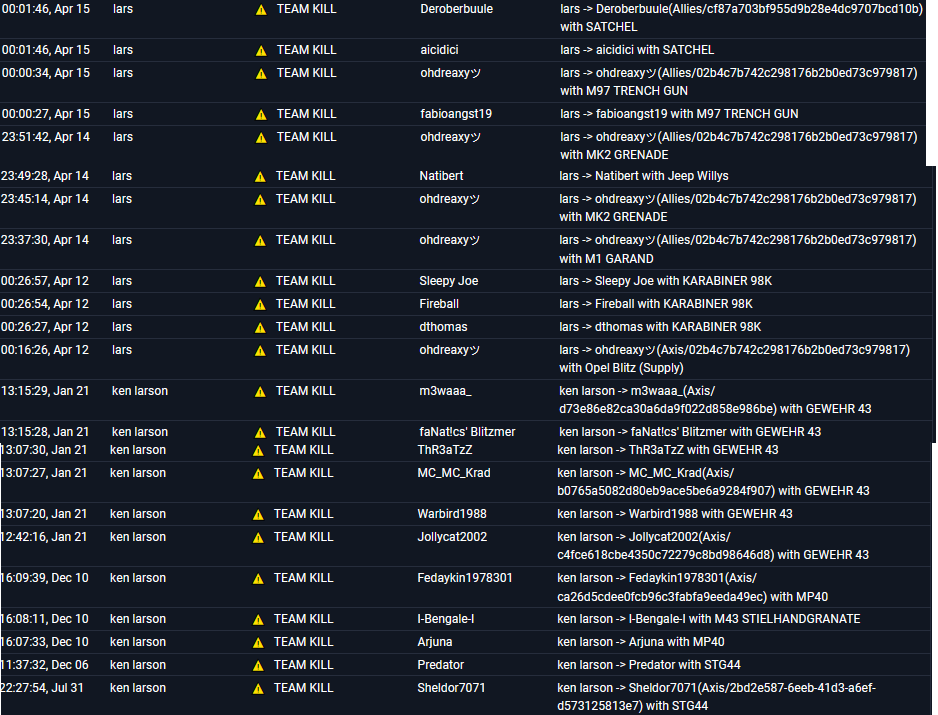This screenshot has height=715, width=938.
Task: Click warning icon in m3waaa_ row
Action: pyautogui.click(x=260, y=391)
